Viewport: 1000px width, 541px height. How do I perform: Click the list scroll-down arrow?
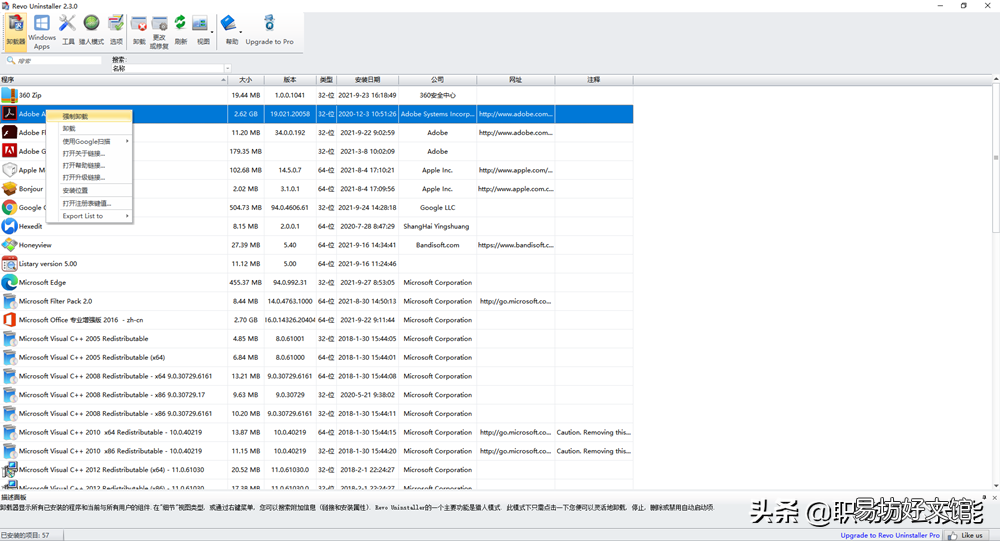996,485
